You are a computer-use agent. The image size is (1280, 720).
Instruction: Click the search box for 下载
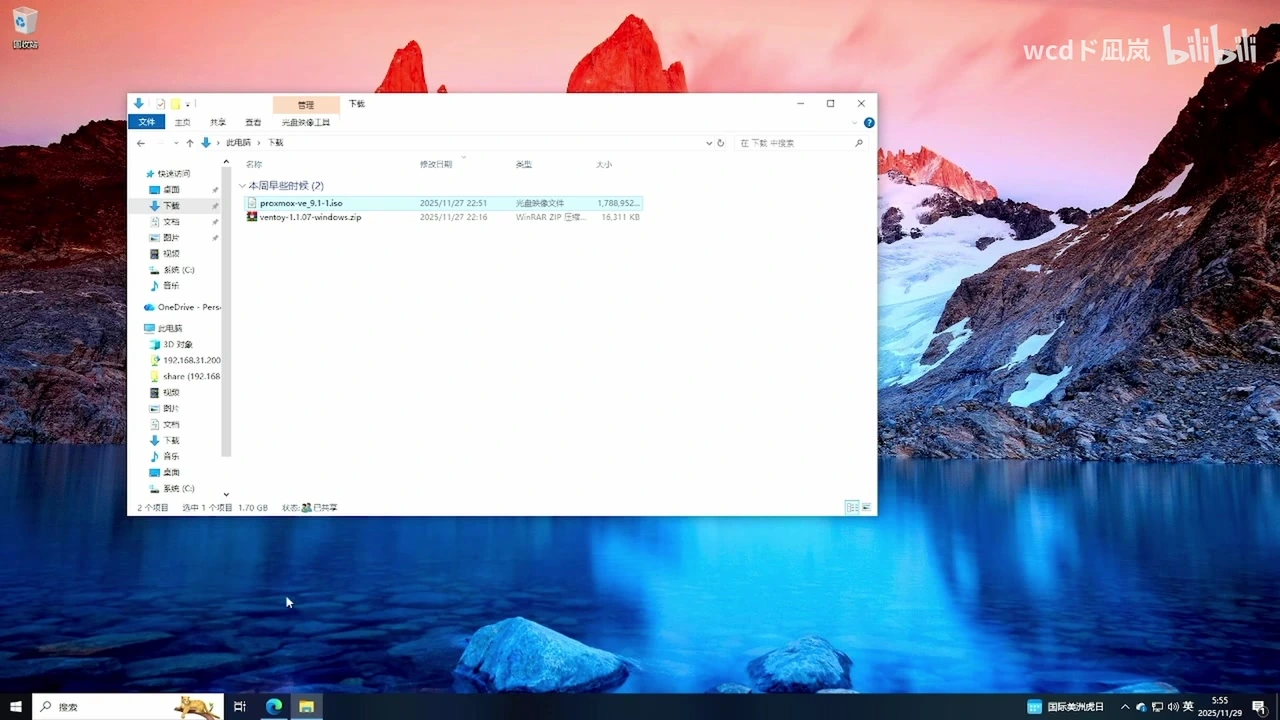(800, 143)
